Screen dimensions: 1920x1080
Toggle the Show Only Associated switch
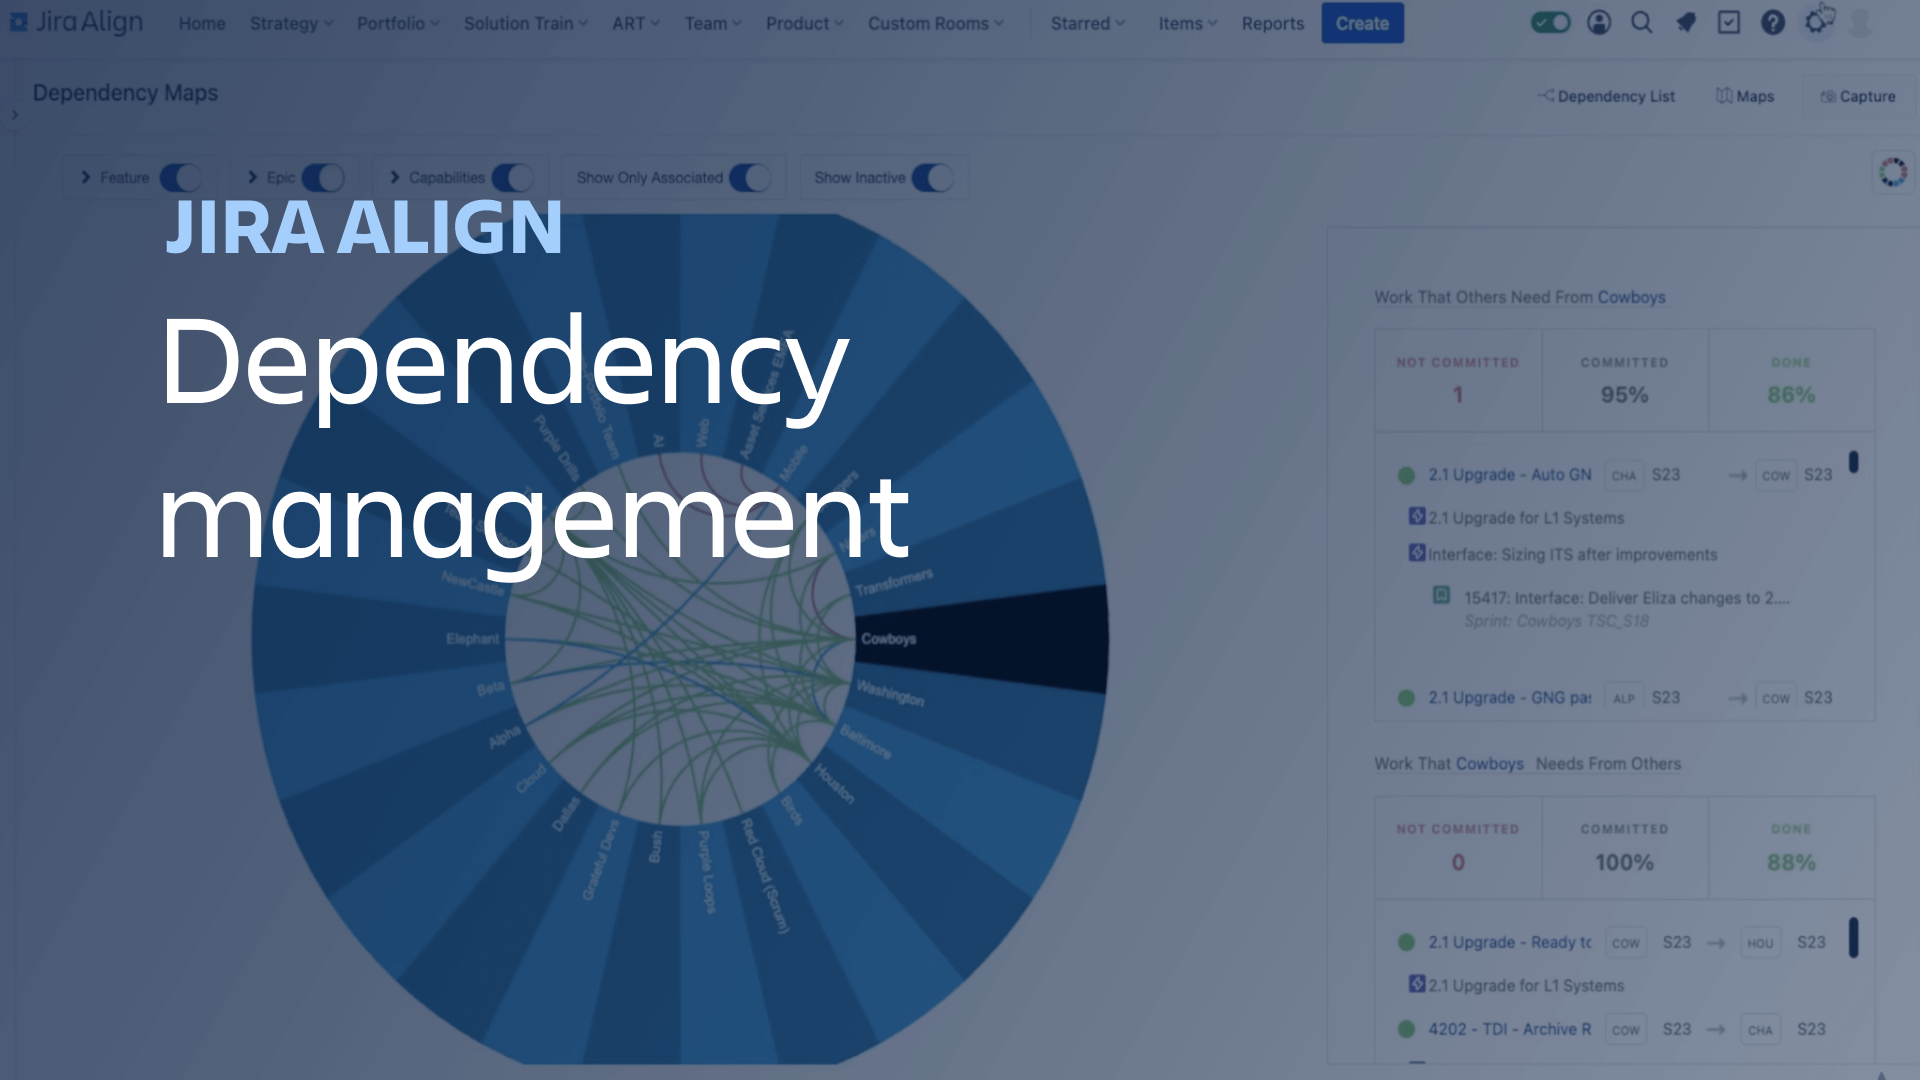(x=748, y=177)
